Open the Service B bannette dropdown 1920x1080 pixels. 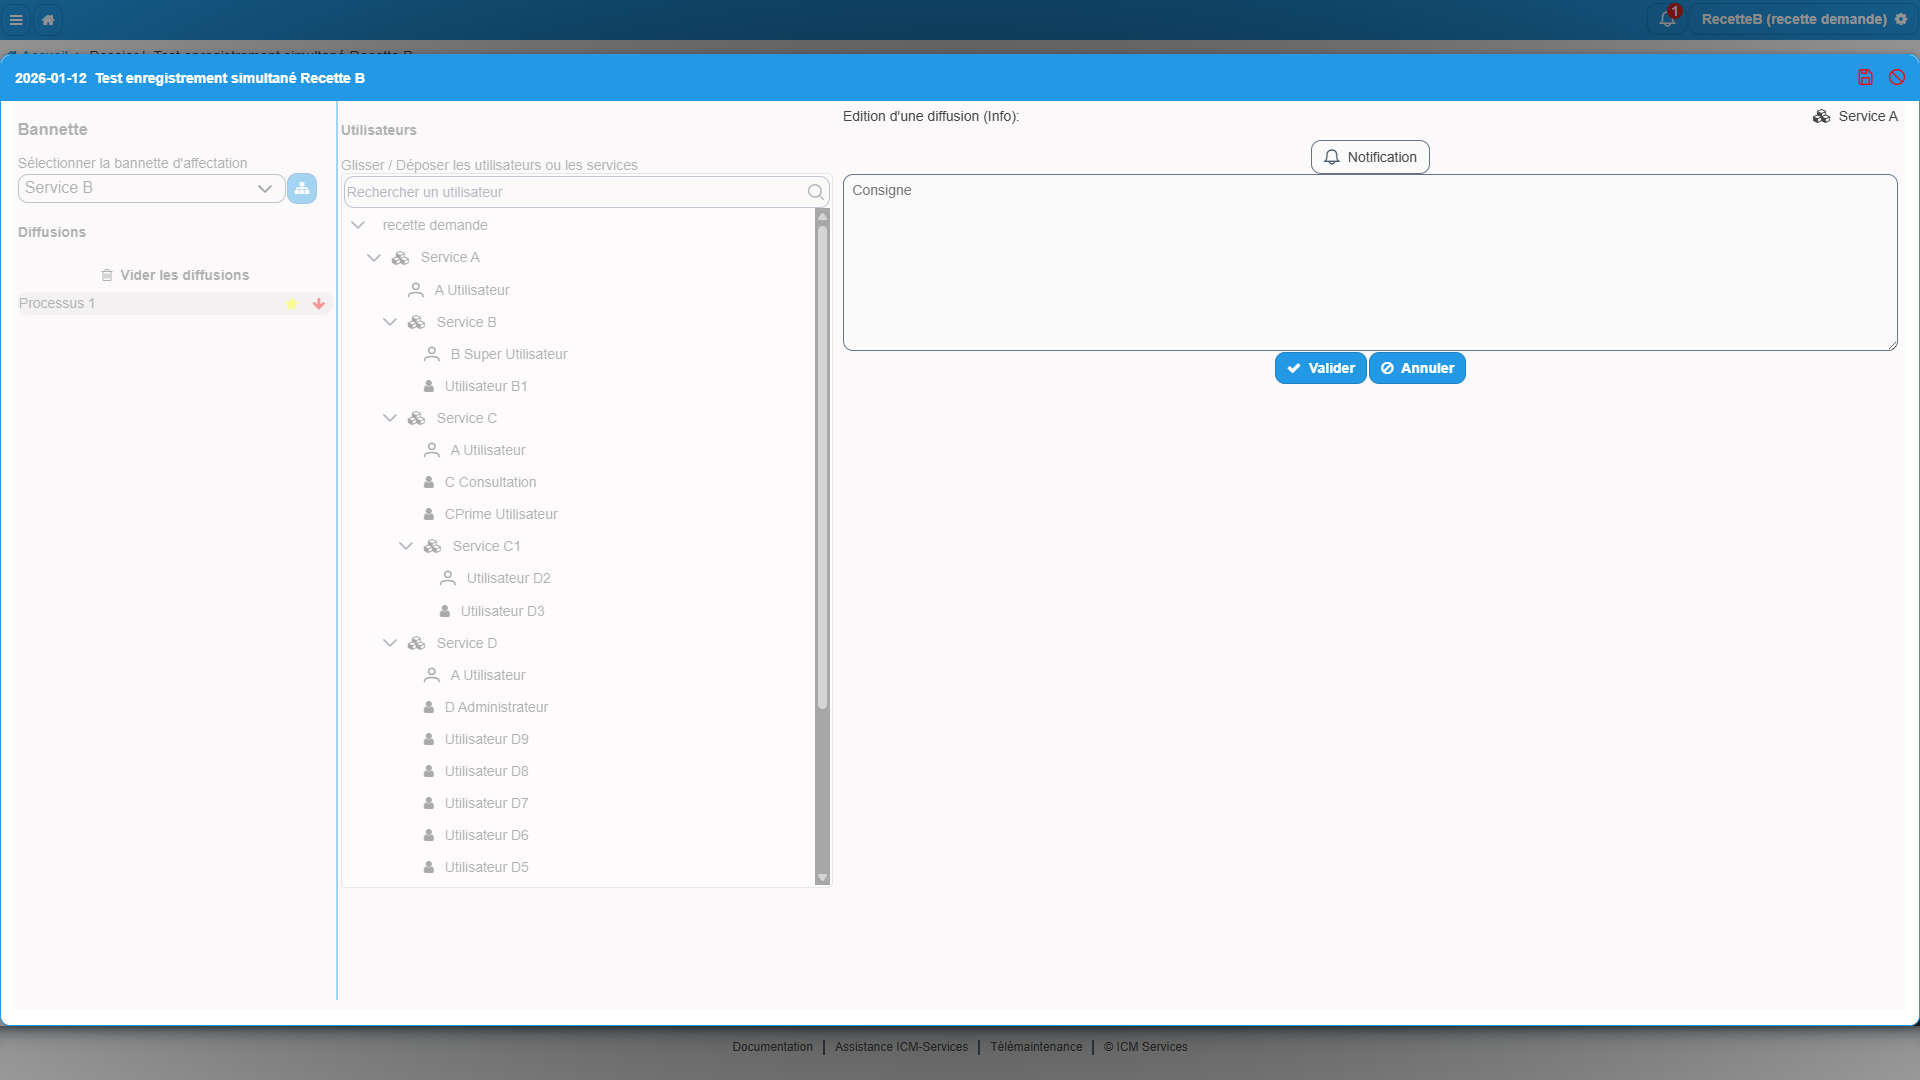(x=152, y=188)
